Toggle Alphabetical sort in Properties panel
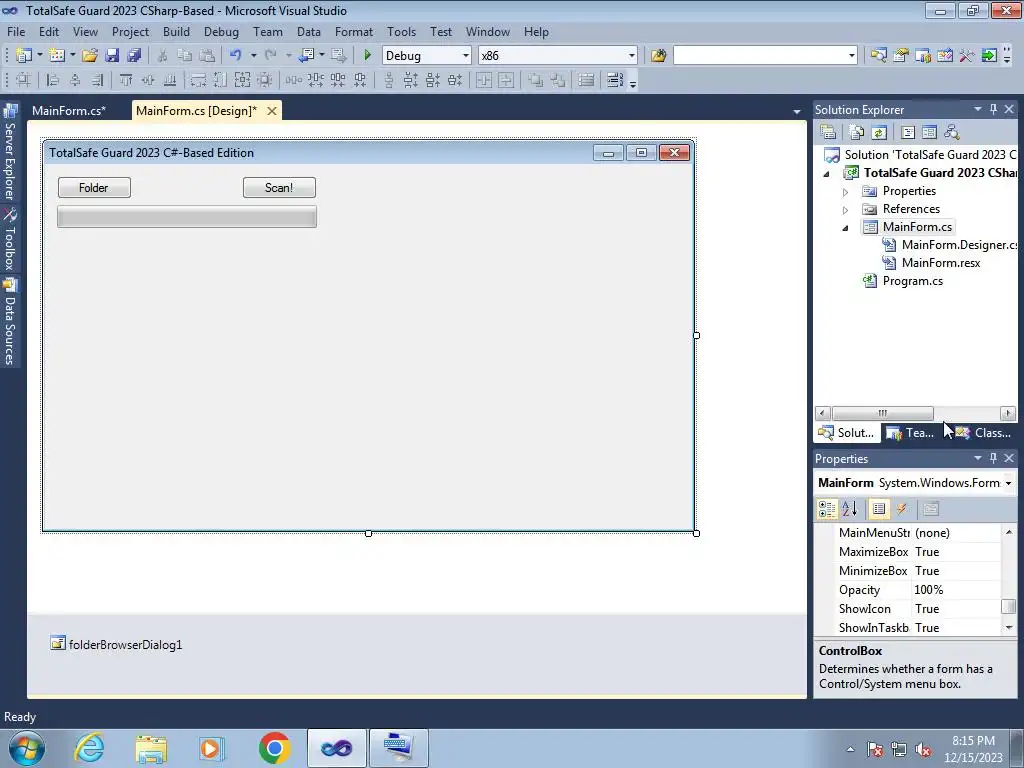The height and width of the screenshot is (768, 1024). 850,509
